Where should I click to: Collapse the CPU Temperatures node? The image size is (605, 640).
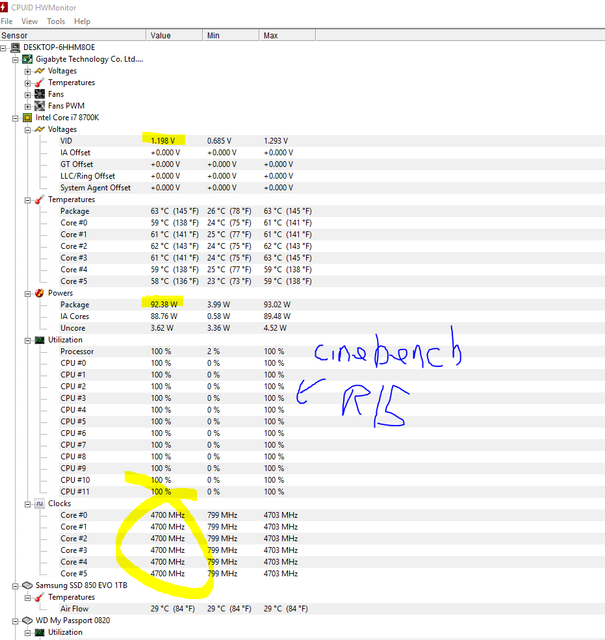pos(27,200)
